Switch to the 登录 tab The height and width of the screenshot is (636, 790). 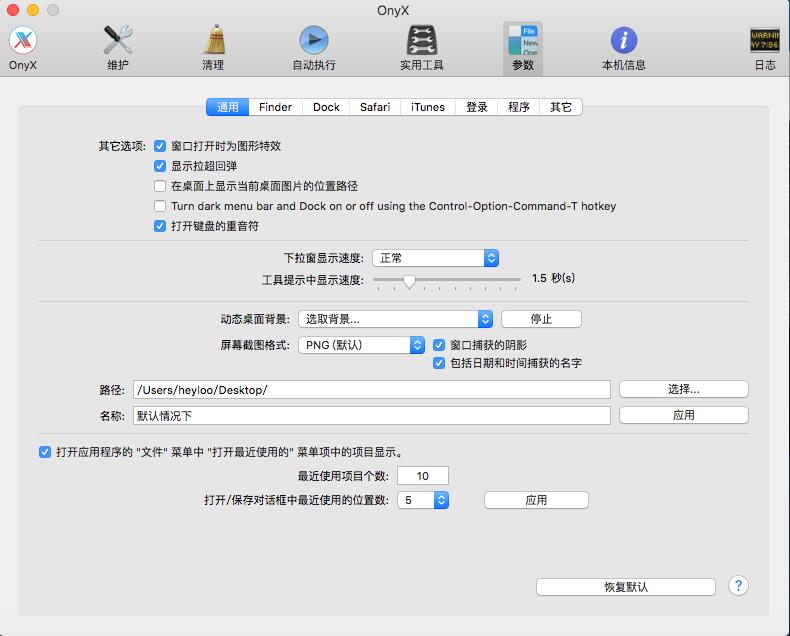(x=477, y=107)
